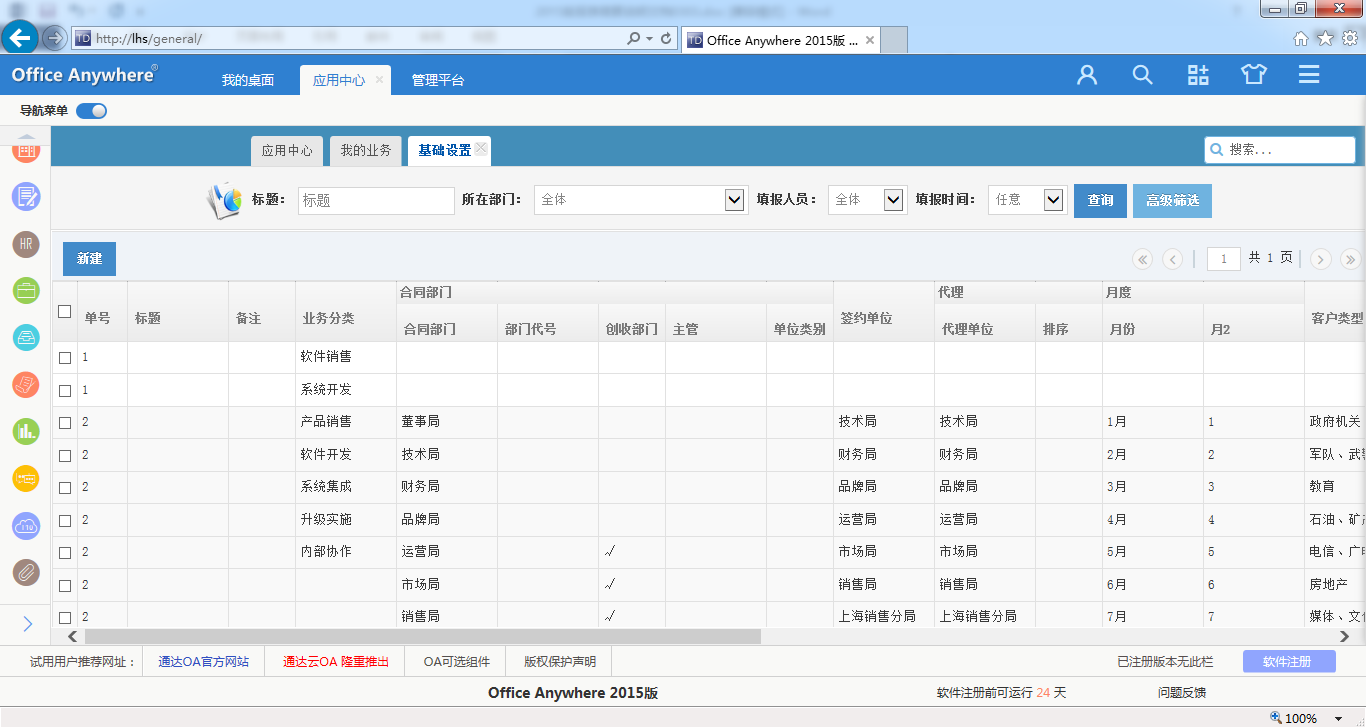
Task: Tick the checkbox for the 软件销售 row
Action: [x=64, y=356]
